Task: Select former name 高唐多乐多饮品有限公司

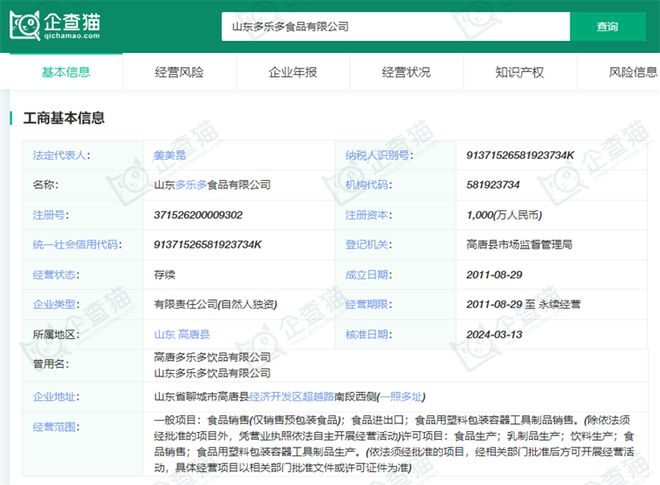Action: [212, 357]
